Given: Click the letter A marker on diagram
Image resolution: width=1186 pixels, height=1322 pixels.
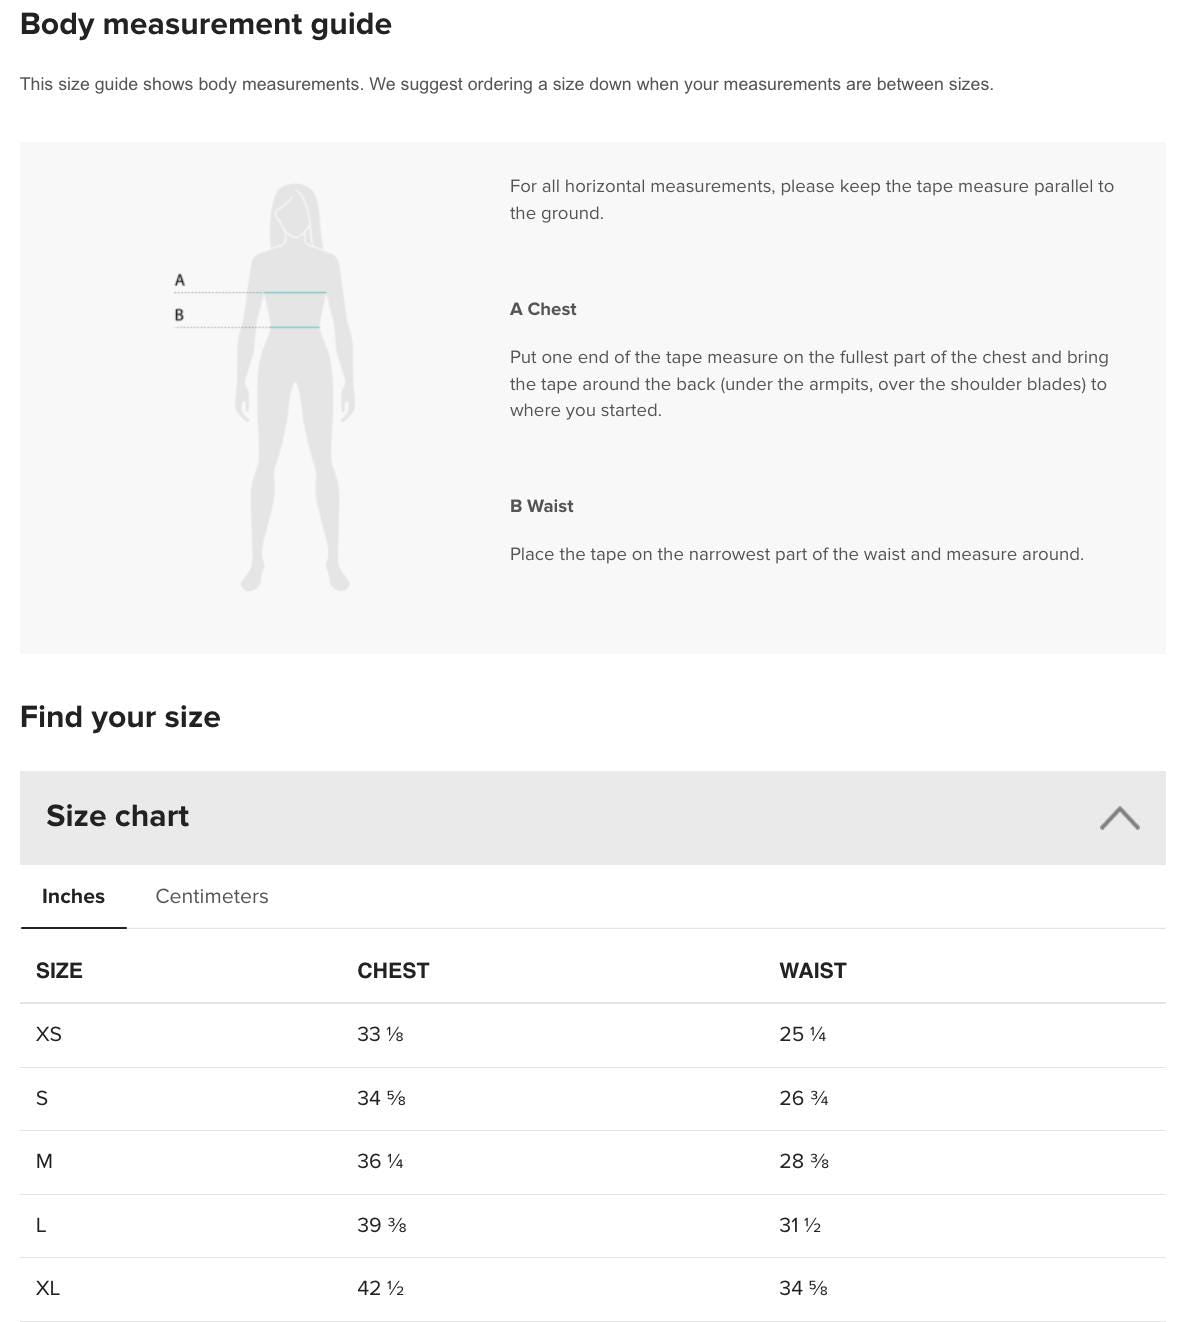Looking at the screenshot, I should (x=180, y=280).
